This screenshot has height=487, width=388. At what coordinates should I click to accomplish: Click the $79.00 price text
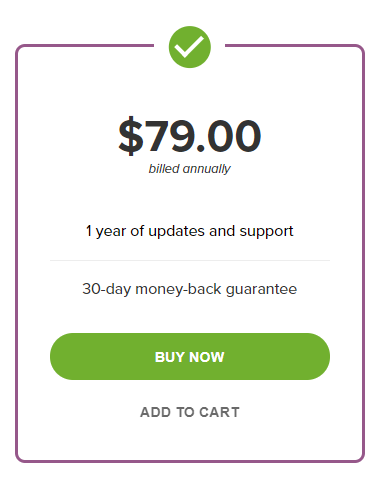(190, 136)
